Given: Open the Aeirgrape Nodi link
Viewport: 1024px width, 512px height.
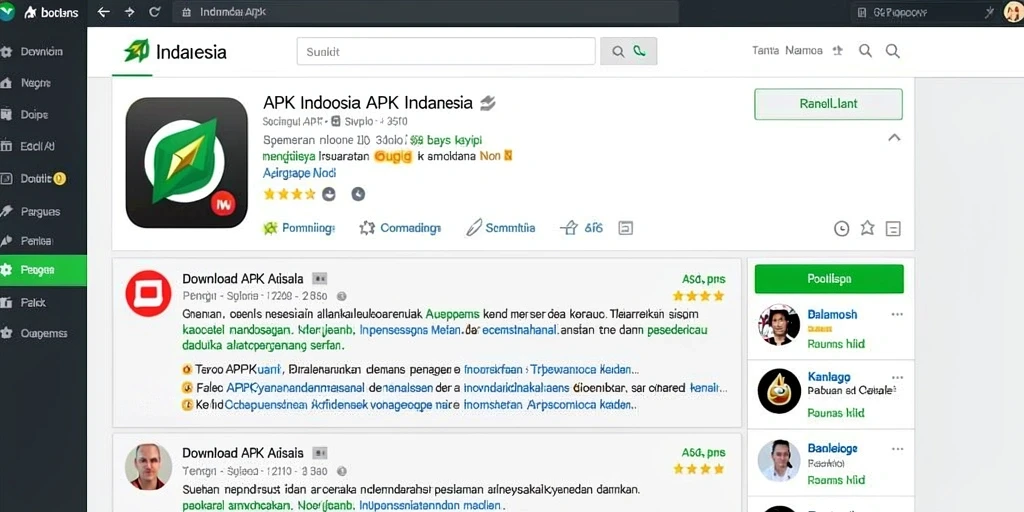Looking at the screenshot, I should click(299, 173).
